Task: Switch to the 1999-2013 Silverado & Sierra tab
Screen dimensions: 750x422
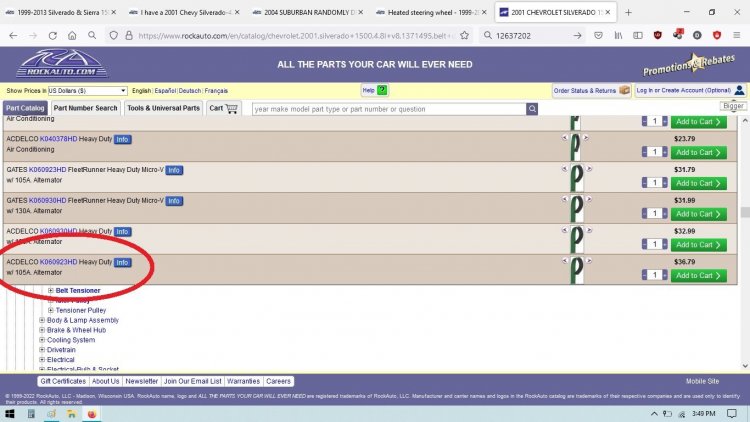Action: 60,12
